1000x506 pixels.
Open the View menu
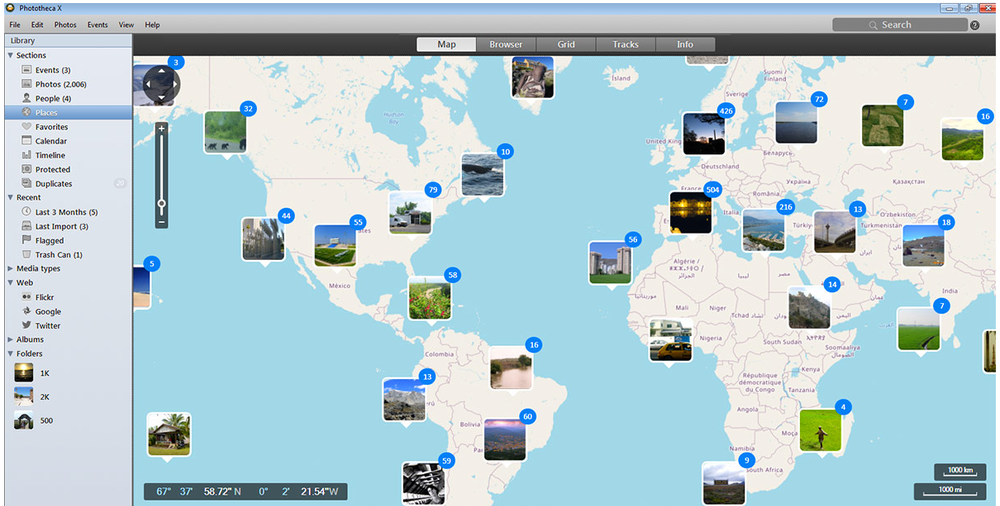click(x=126, y=25)
